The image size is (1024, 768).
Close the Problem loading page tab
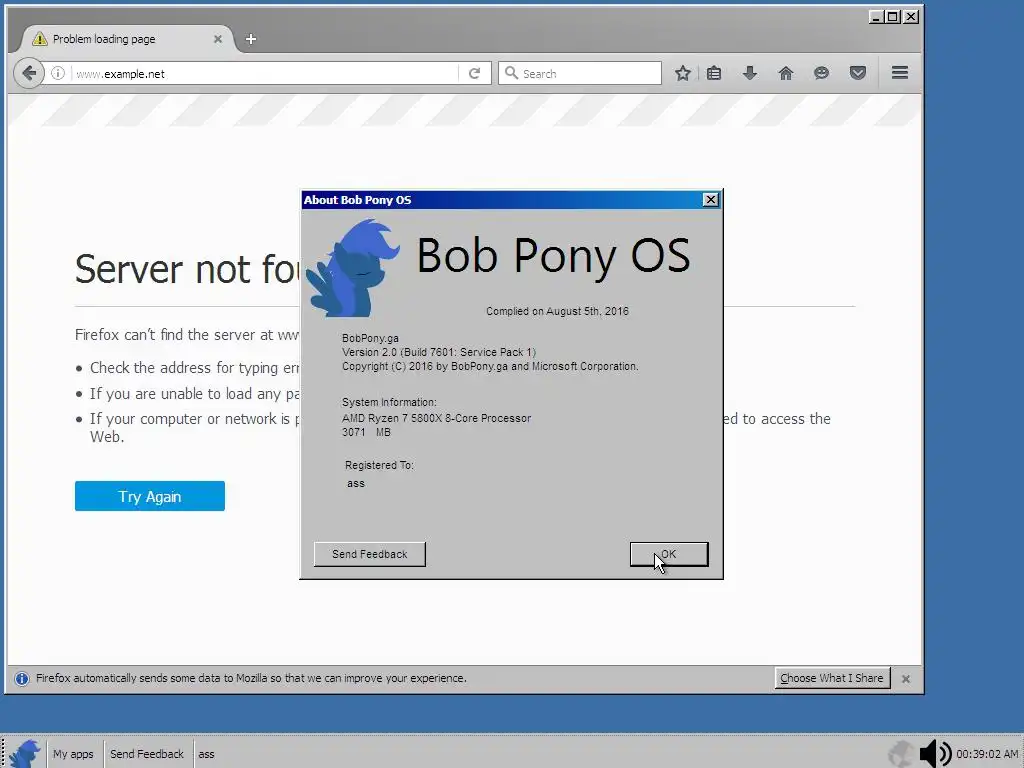(217, 39)
